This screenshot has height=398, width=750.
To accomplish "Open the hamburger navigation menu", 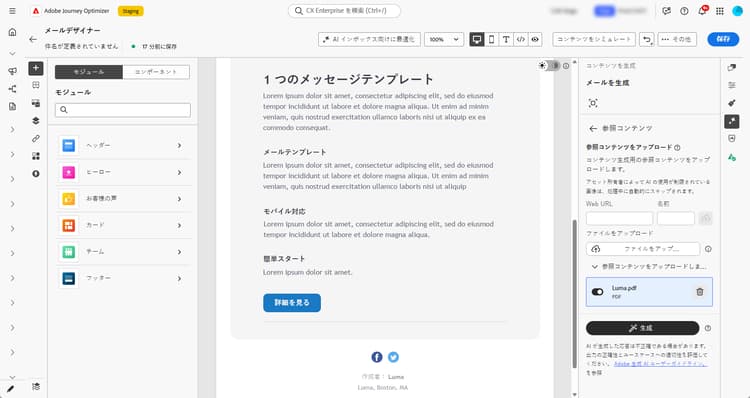I will coord(12,11).
